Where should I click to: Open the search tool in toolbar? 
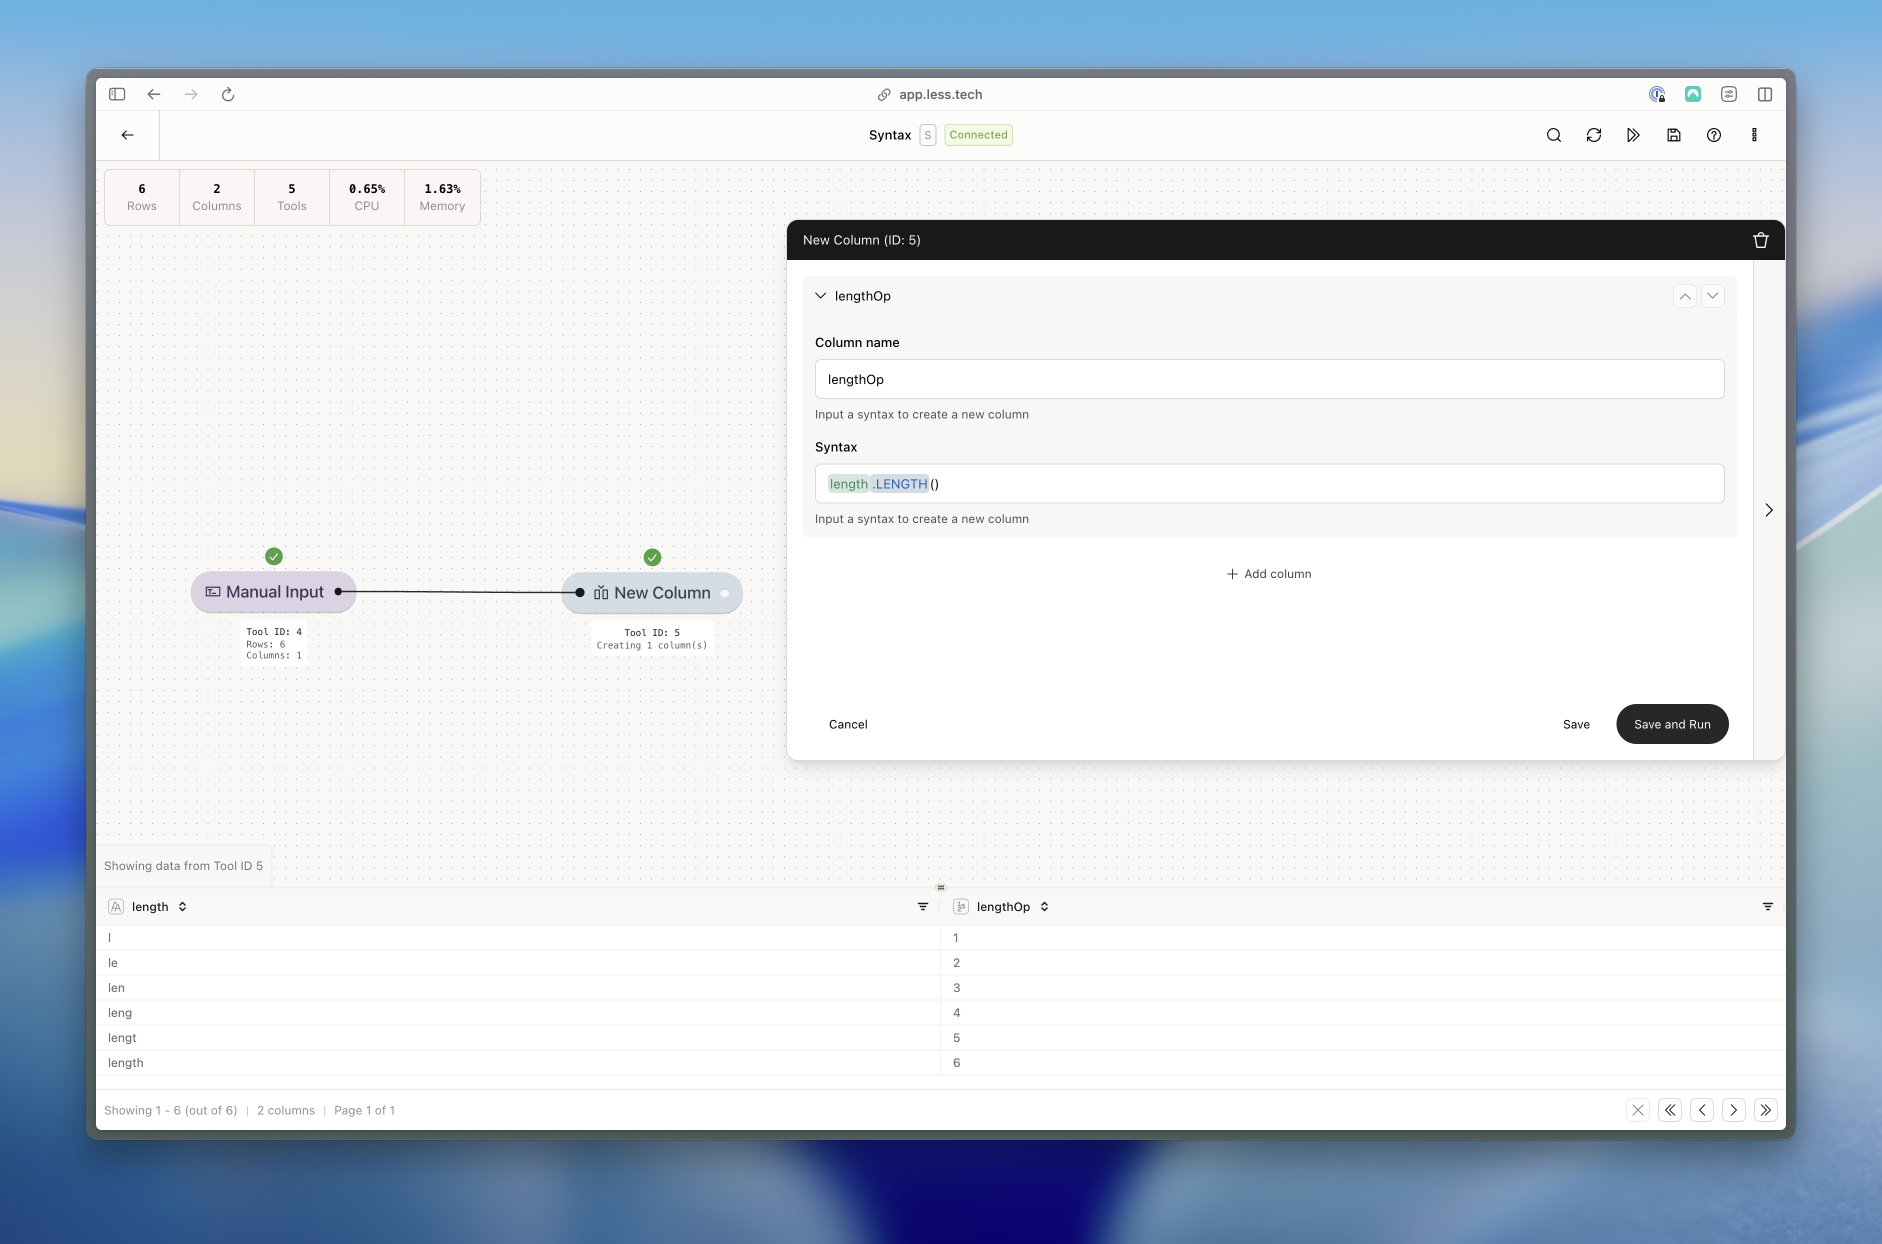click(x=1554, y=135)
